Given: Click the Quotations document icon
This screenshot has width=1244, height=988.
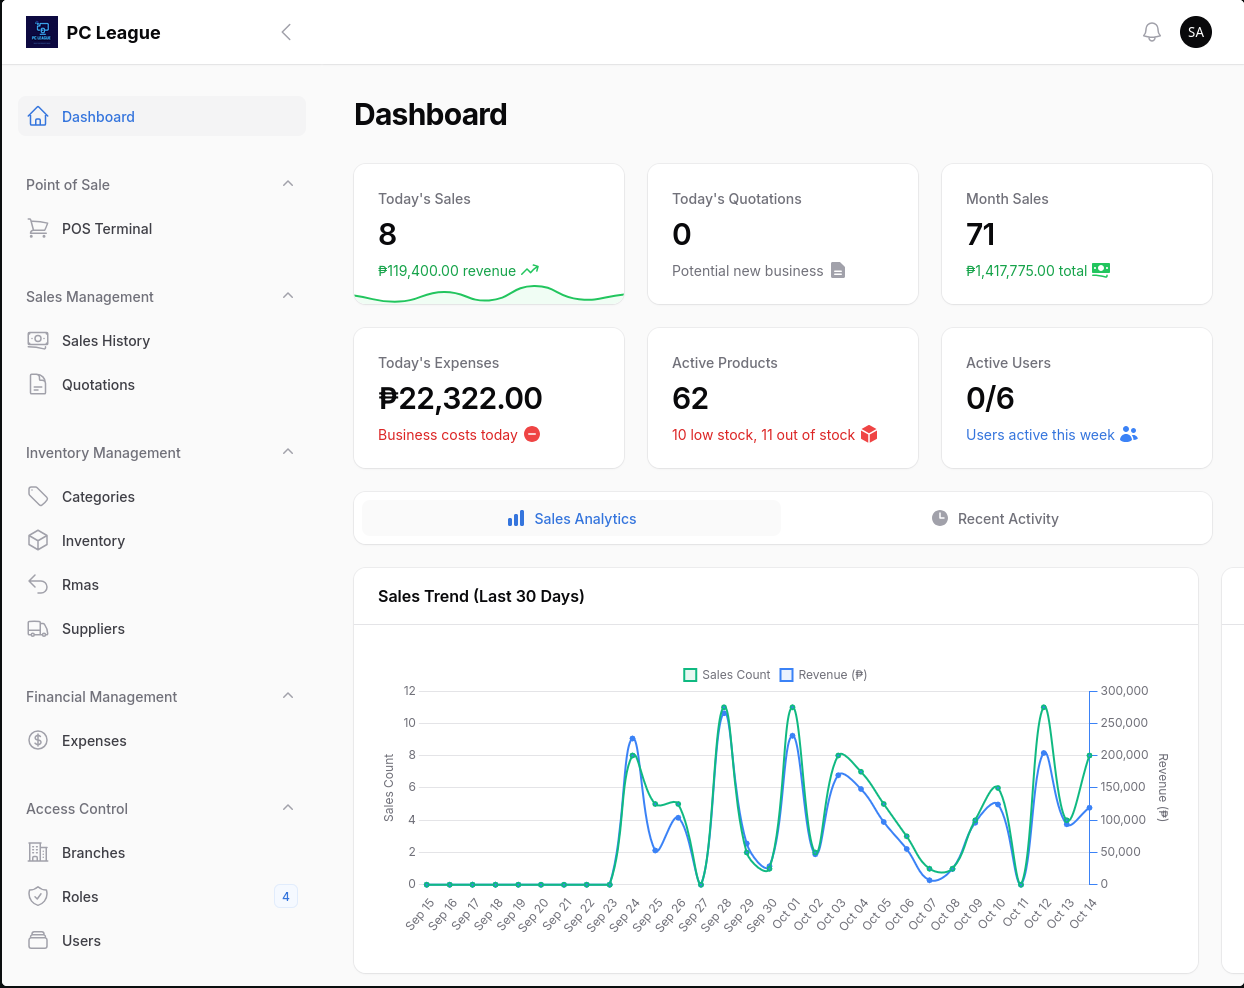Looking at the screenshot, I should coord(38,384).
